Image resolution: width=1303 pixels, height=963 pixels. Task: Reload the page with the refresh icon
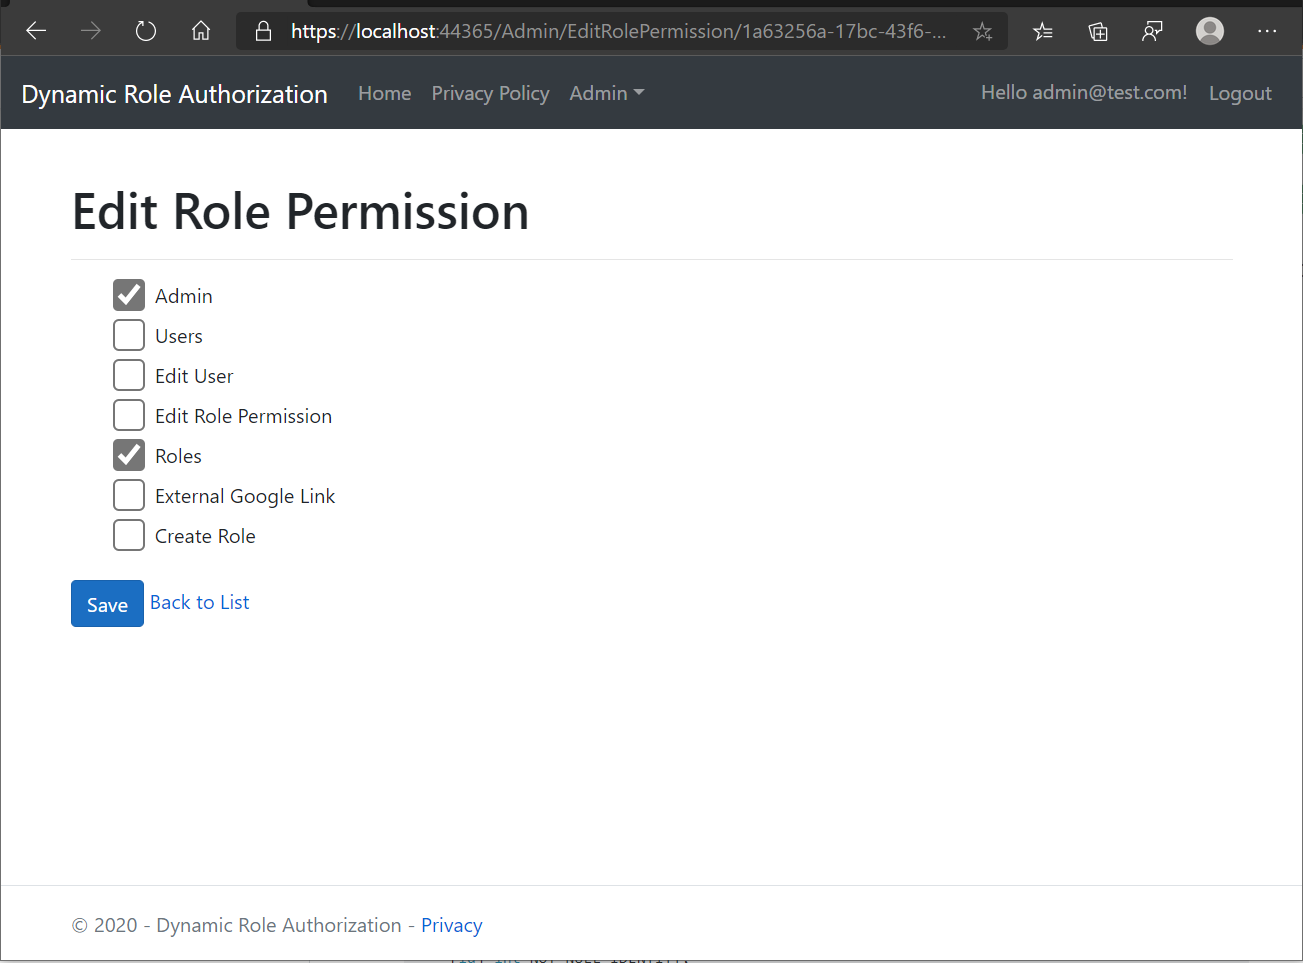click(146, 31)
